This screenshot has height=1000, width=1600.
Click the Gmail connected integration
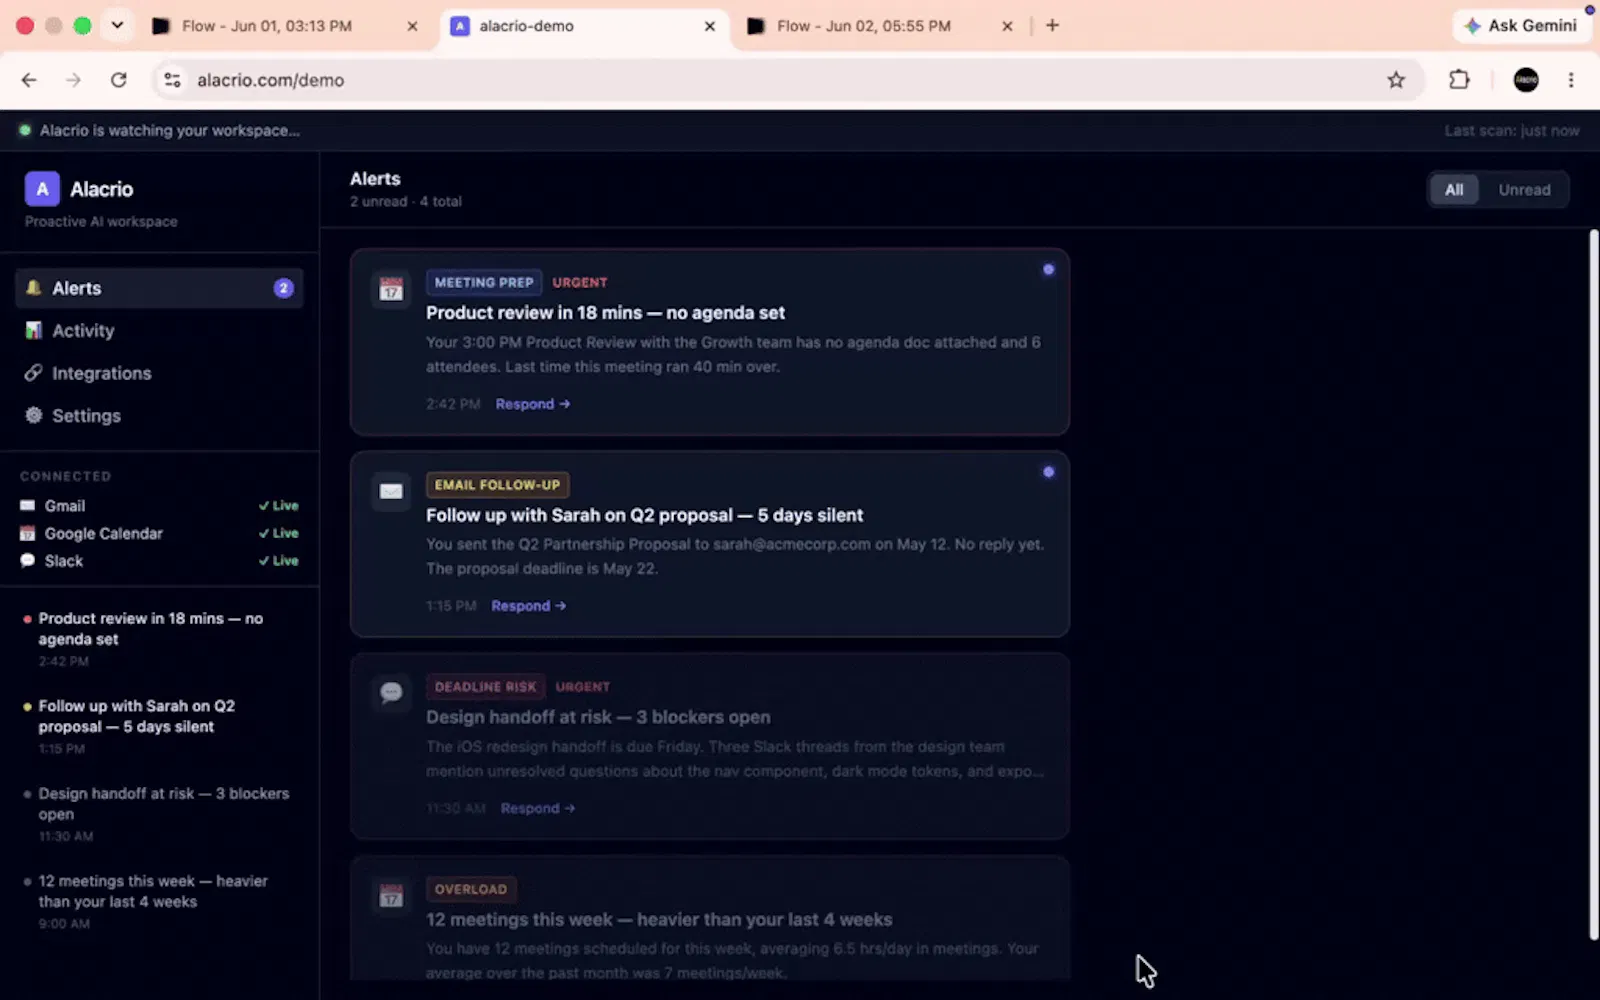click(x=159, y=506)
